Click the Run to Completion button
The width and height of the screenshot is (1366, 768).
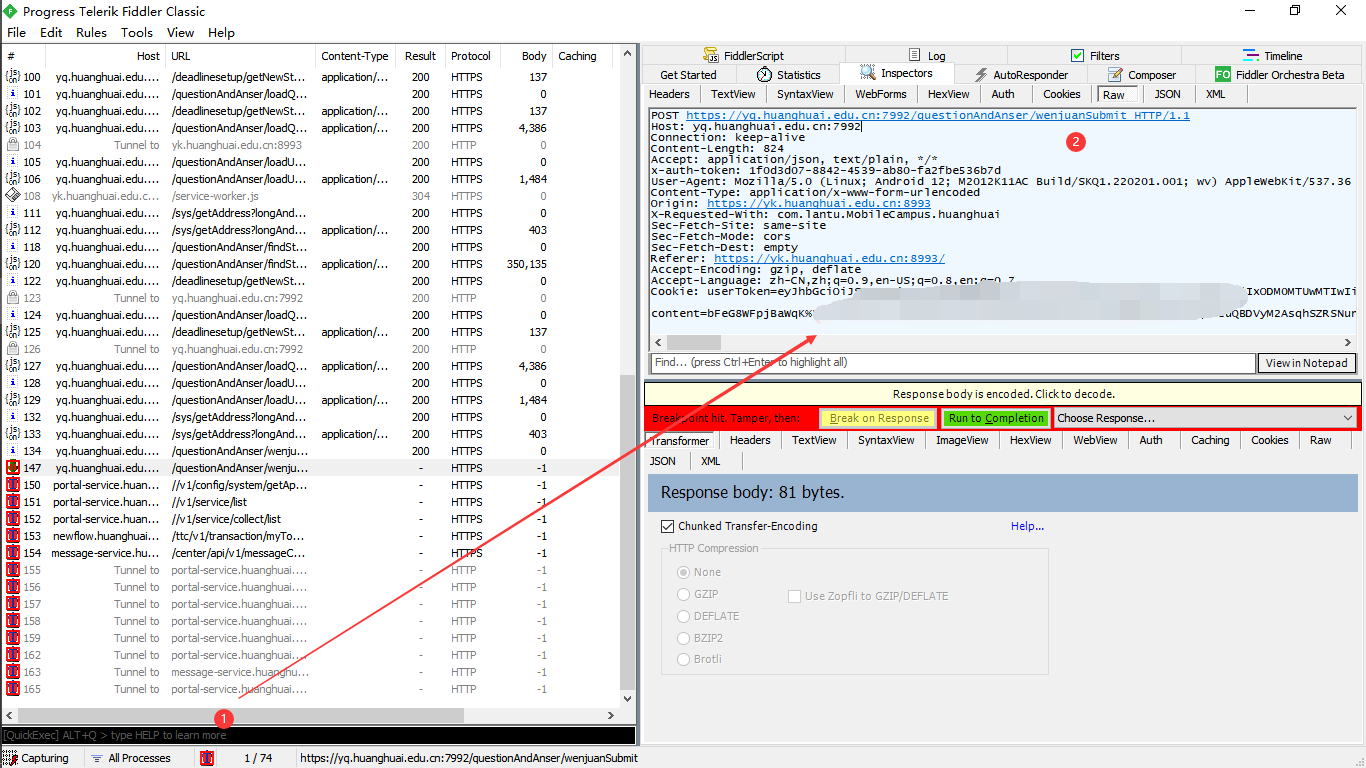(x=996, y=418)
